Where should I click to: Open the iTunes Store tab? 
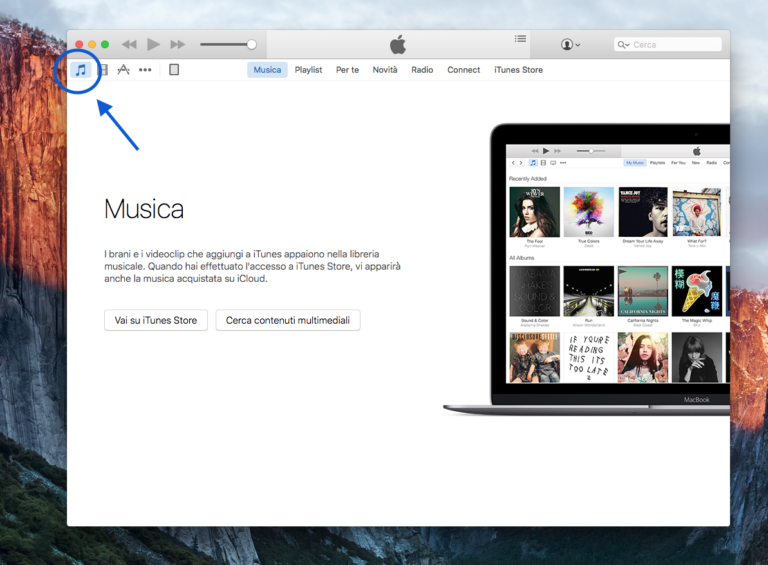tap(518, 70)
